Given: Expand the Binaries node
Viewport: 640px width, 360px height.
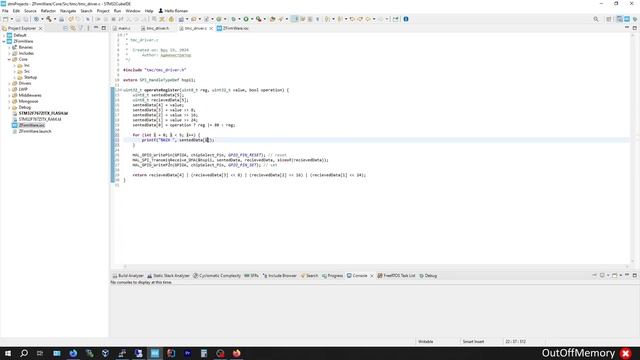Looking at the screenshot, I should click(9, 47).
